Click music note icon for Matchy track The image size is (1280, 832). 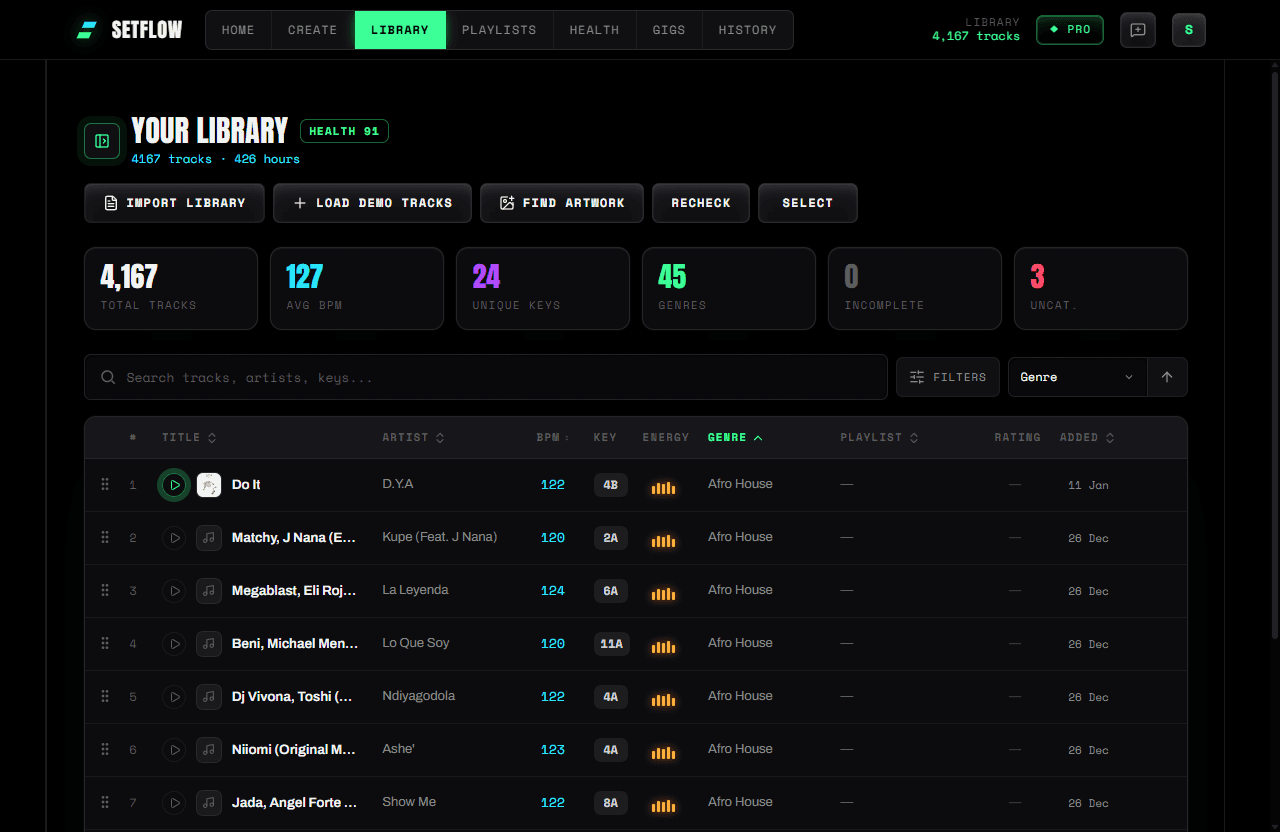209,538
